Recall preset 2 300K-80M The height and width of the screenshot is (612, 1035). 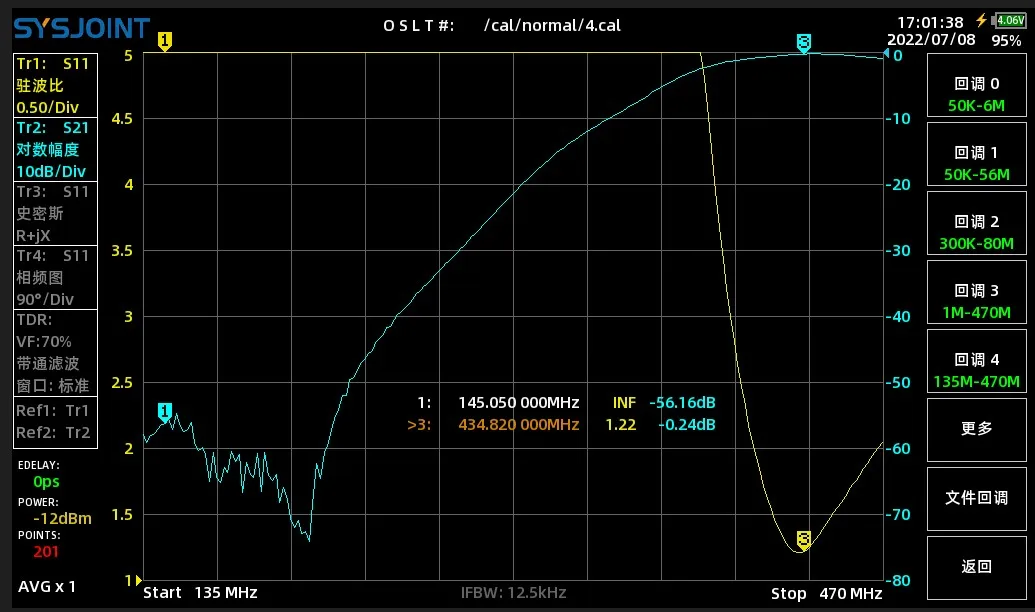976,223
